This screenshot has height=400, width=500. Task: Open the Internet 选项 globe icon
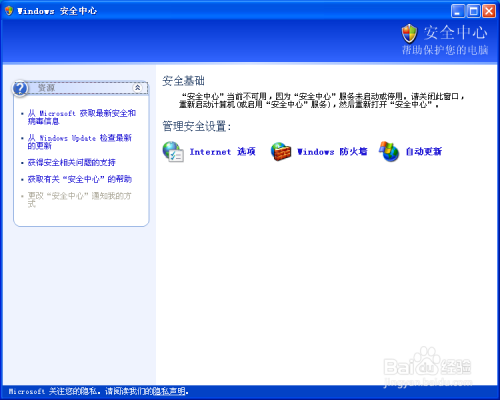click(173, 152)
